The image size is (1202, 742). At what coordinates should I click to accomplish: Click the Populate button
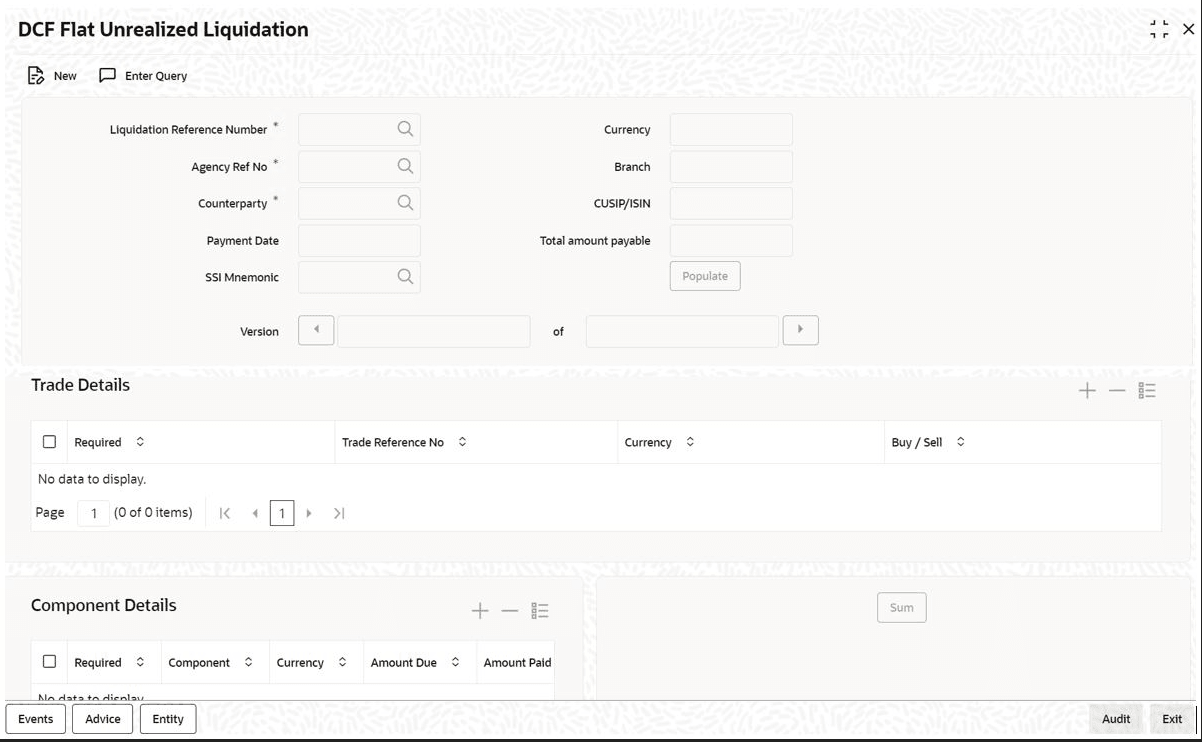point(705,276)
